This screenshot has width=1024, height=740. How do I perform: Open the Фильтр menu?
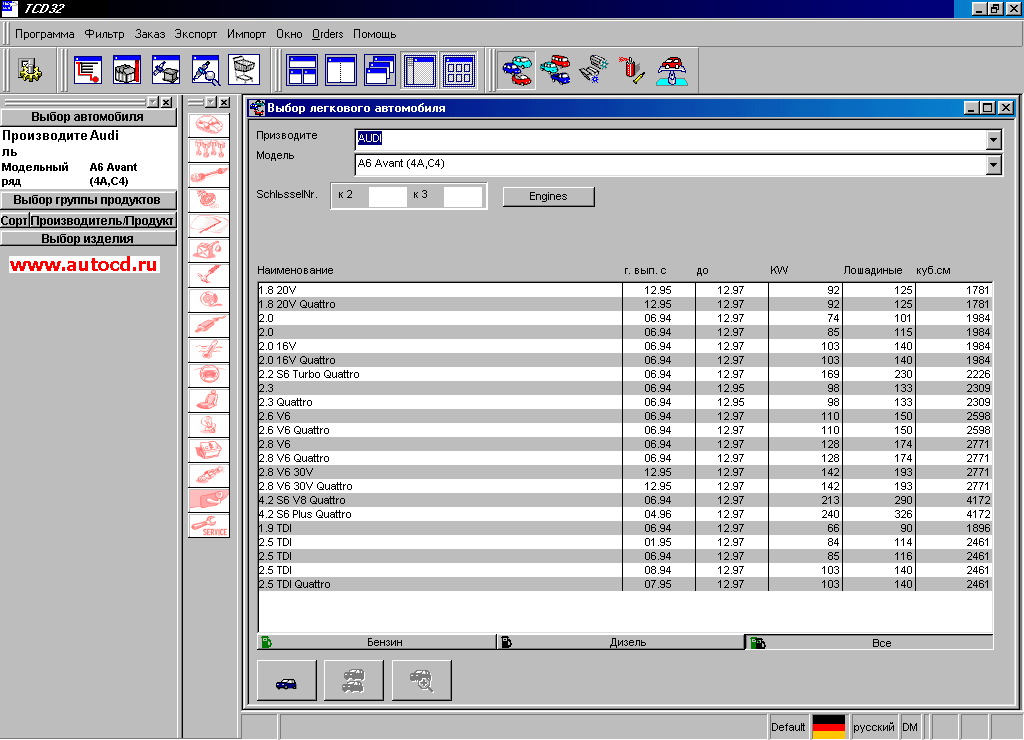point(104,34)
